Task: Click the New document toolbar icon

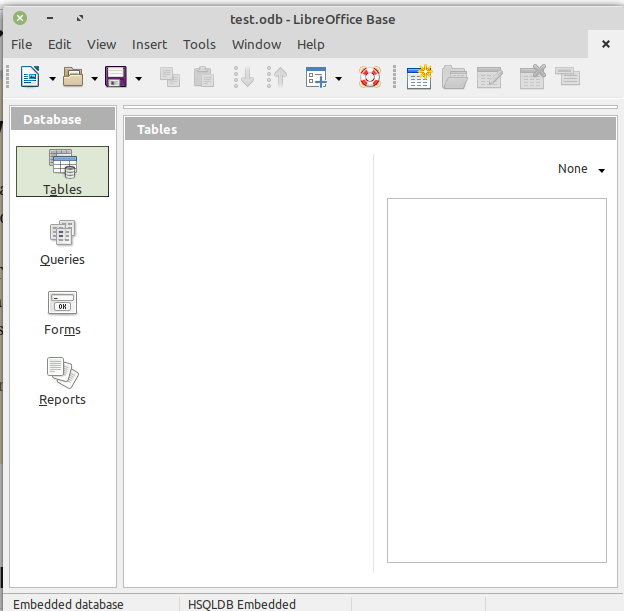Action: 30,77
